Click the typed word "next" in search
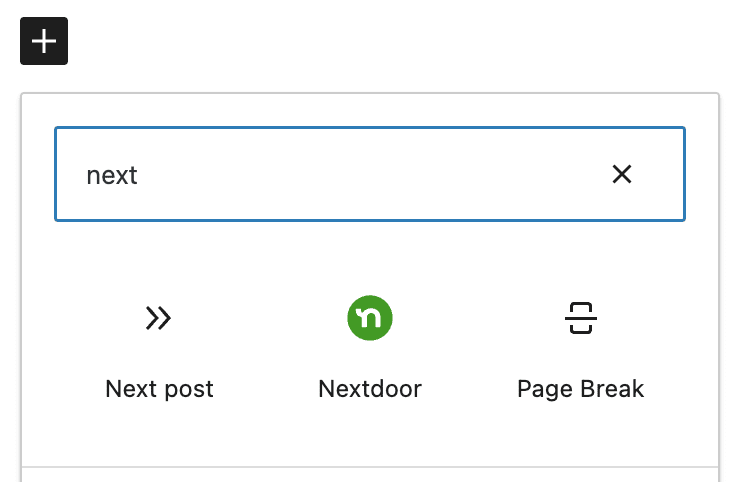This screenshot has width=738, height=482. pyautogui.click(x=112, y=176)
